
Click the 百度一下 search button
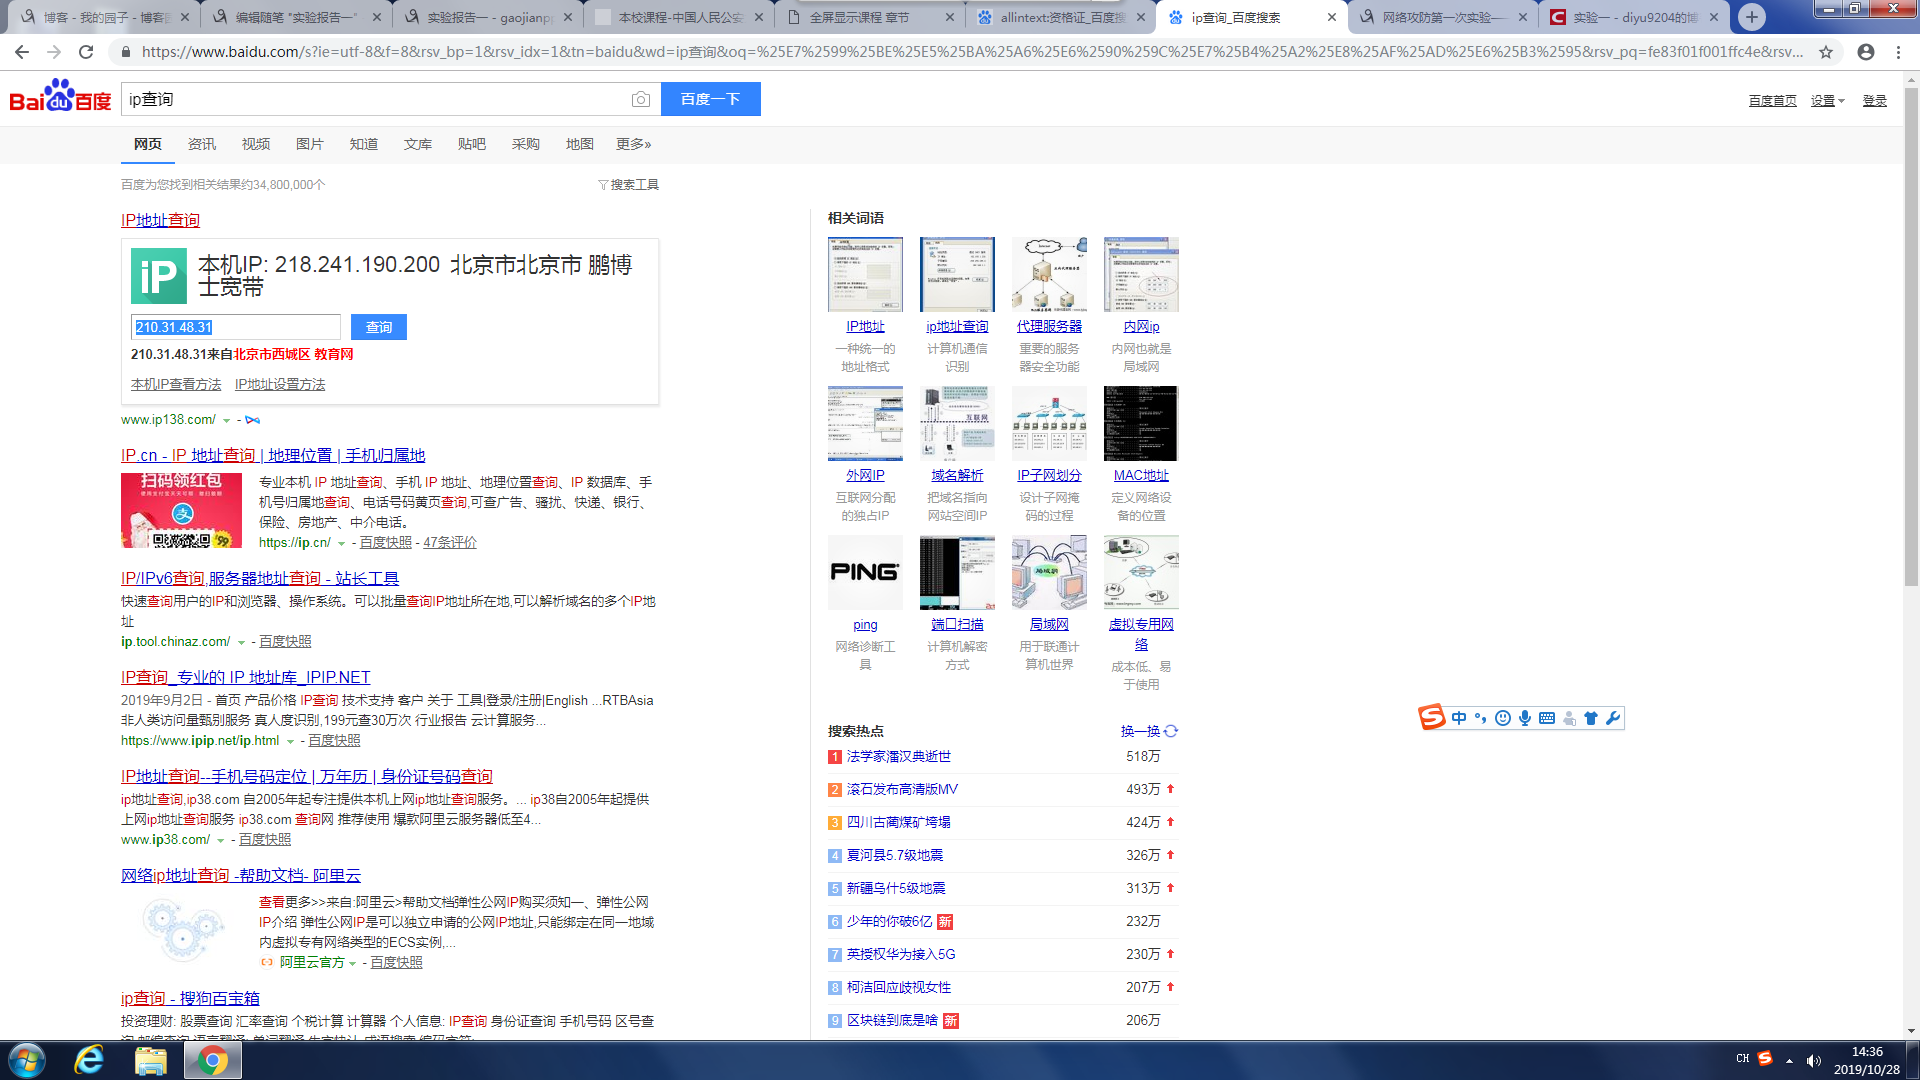tap(710, 99)
